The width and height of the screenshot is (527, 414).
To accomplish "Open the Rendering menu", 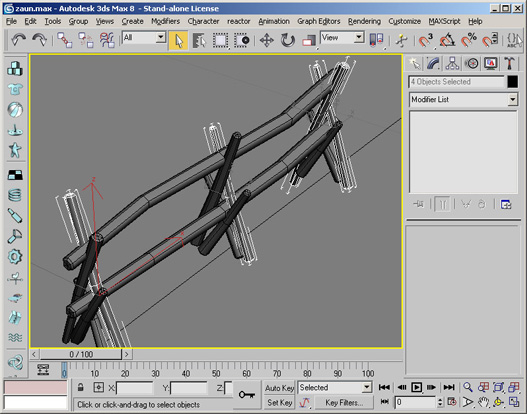I will [x=364, y=21].
